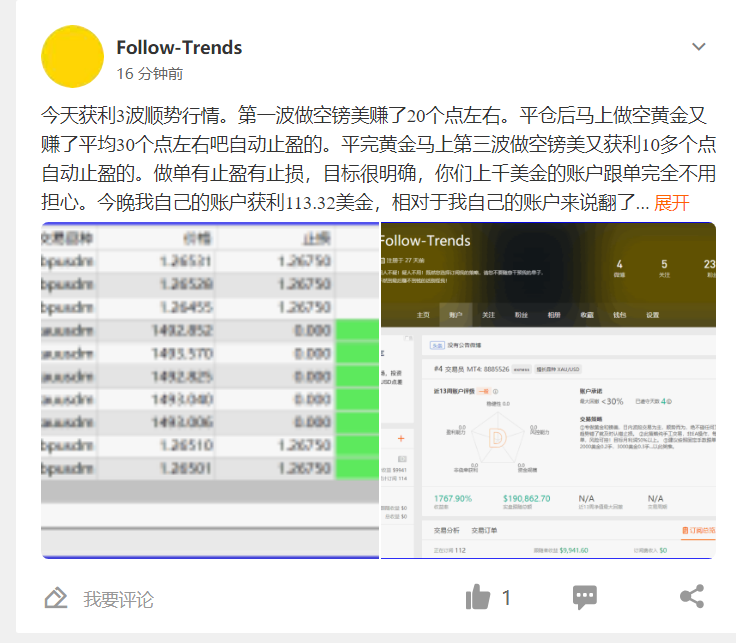The width and height of the screenshot is (736, 643).
Task: Share the post via share icon
Action: pyautogui.click(x=692, y=597)
